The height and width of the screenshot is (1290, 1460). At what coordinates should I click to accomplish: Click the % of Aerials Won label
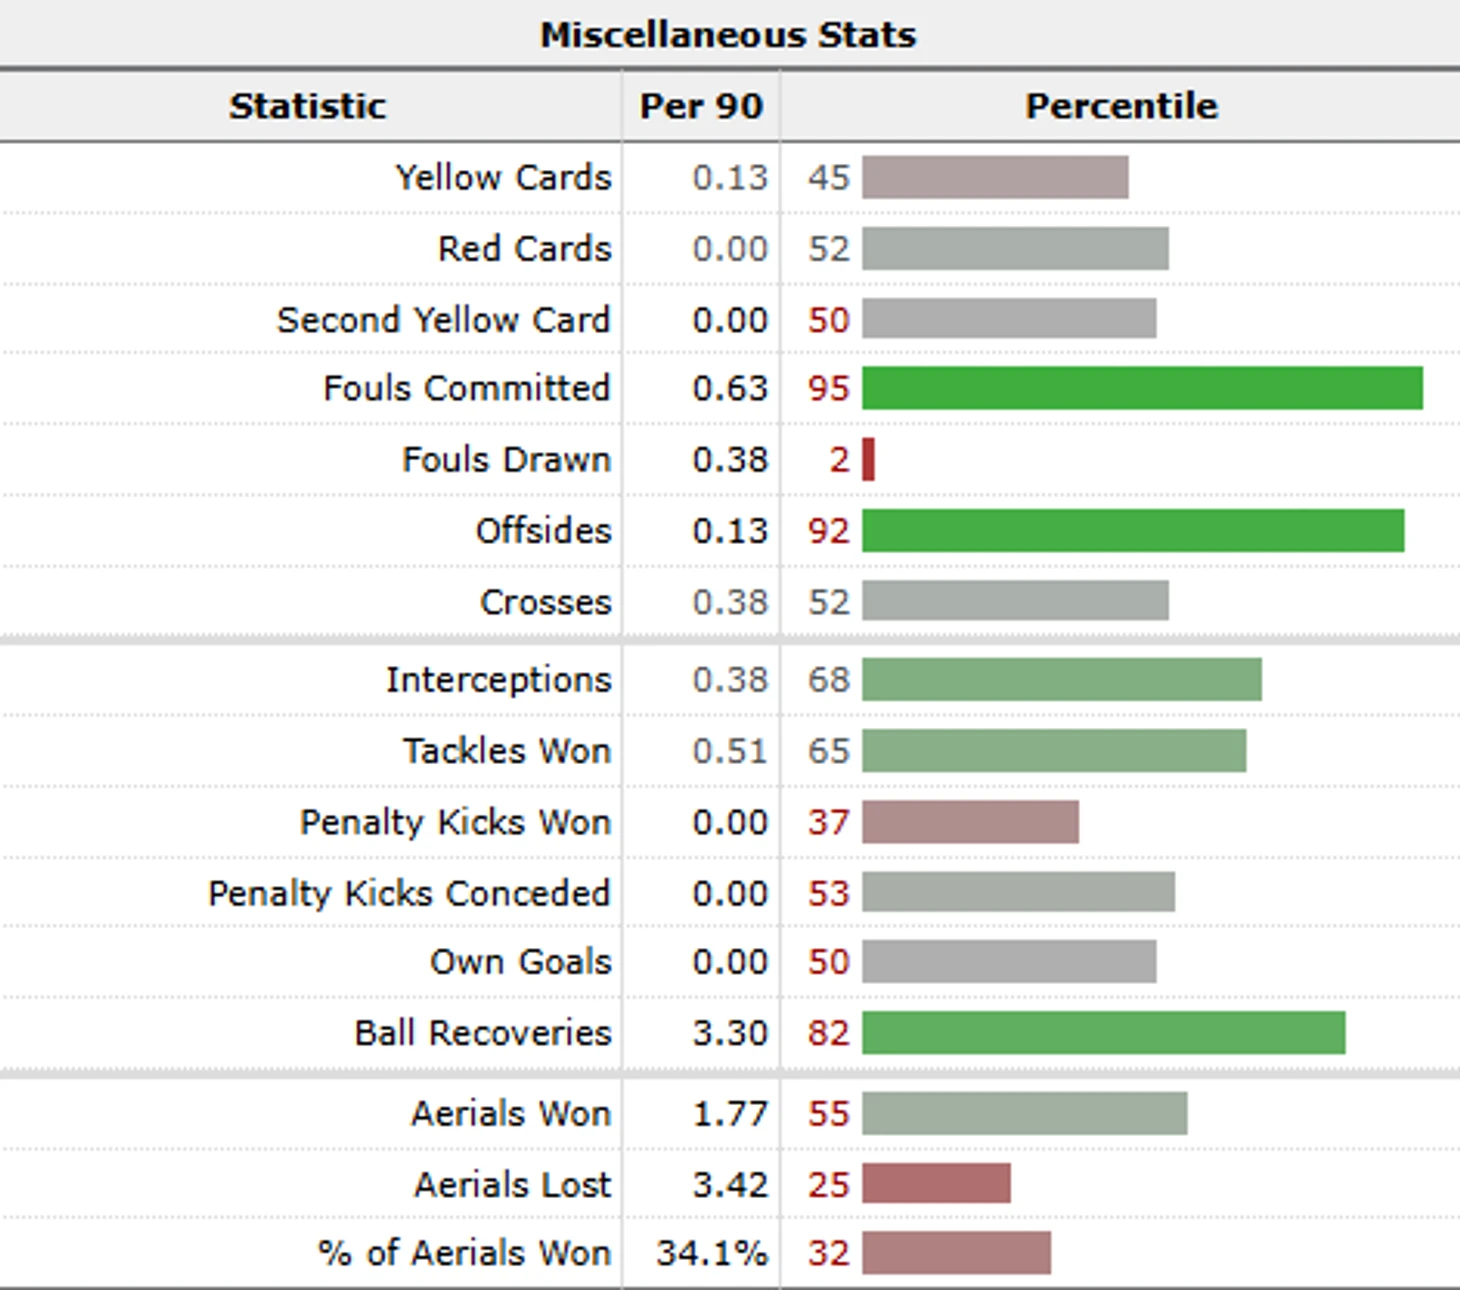tap(464, 1253)
